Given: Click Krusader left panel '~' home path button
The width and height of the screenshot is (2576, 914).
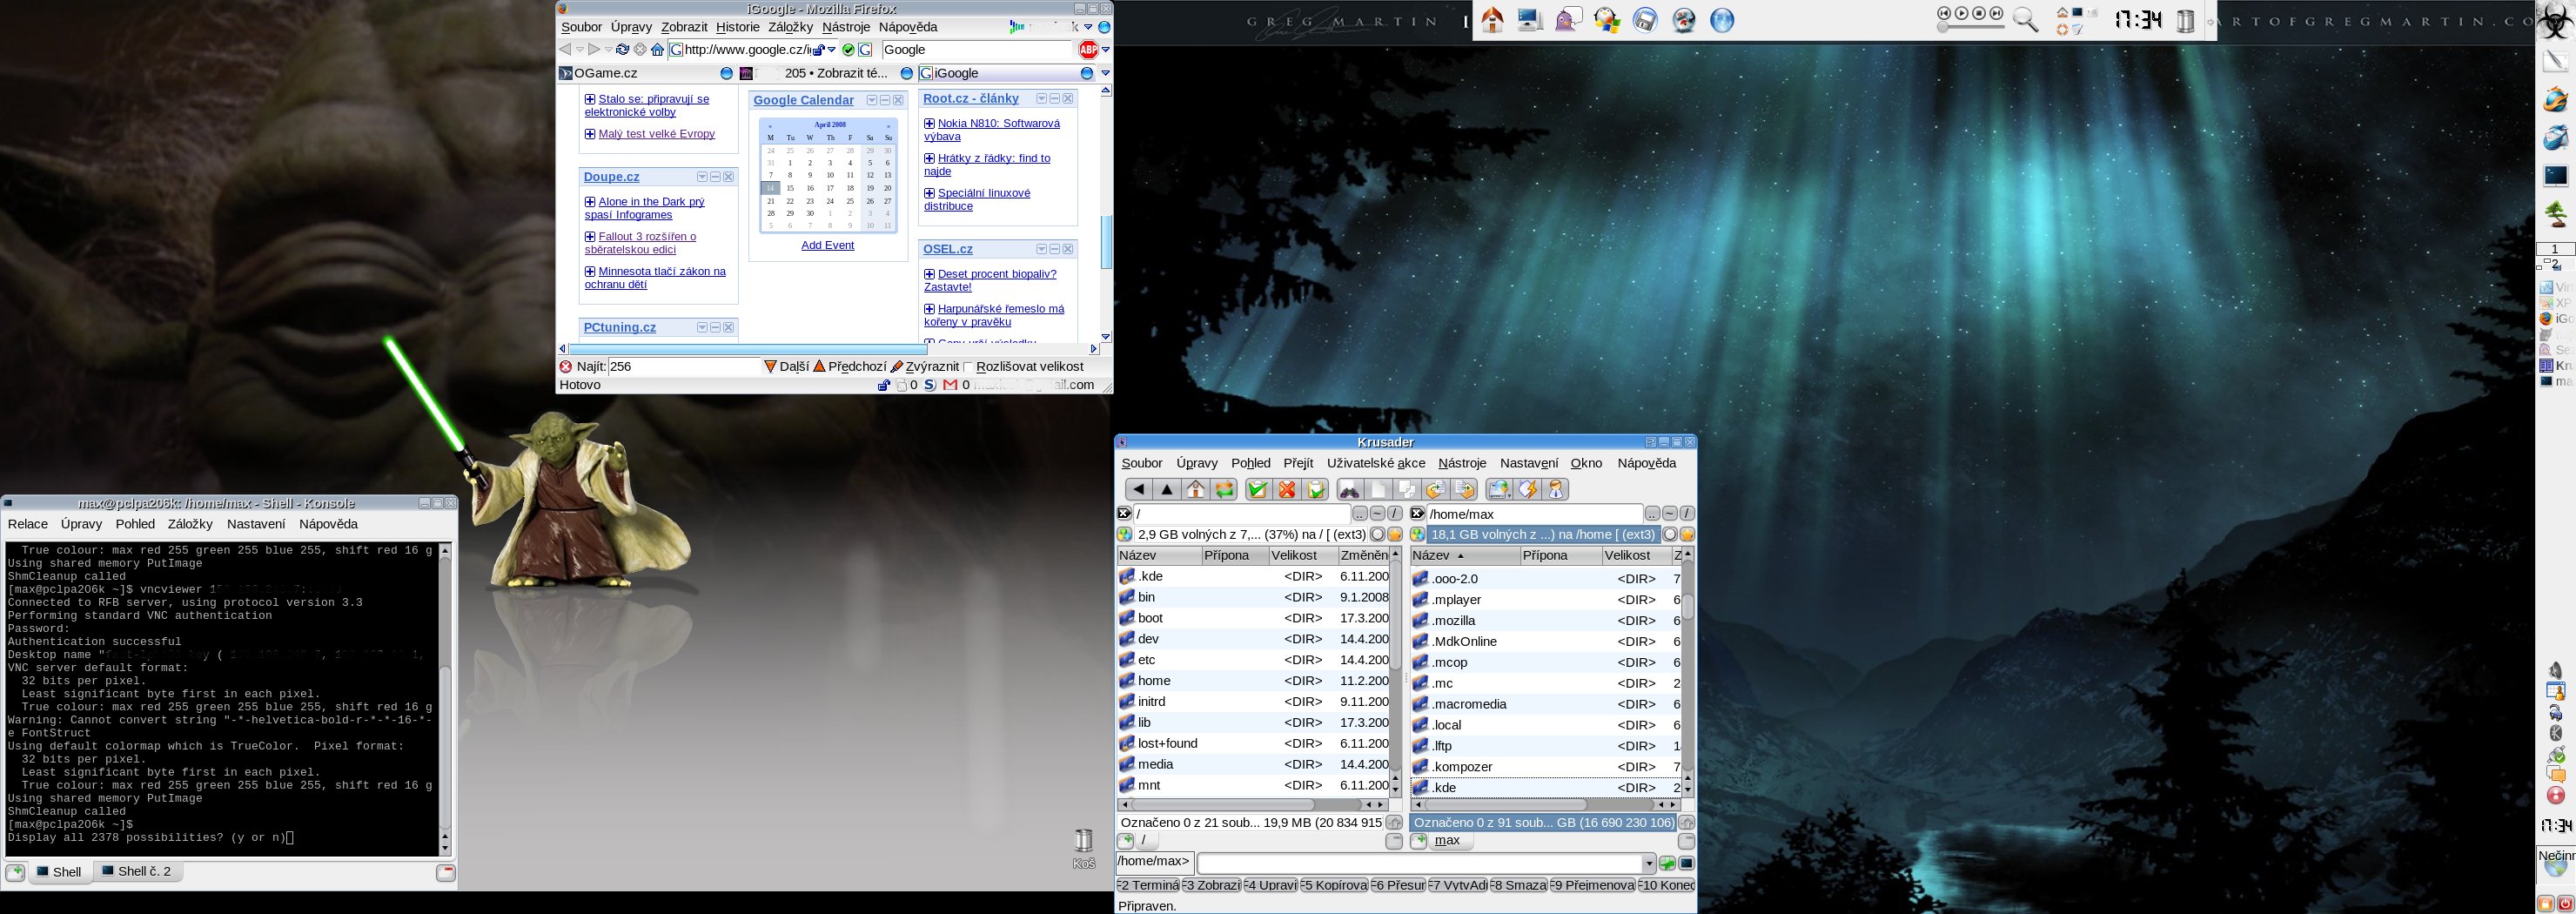Looking at the screenshot, I should (1377, 513).
